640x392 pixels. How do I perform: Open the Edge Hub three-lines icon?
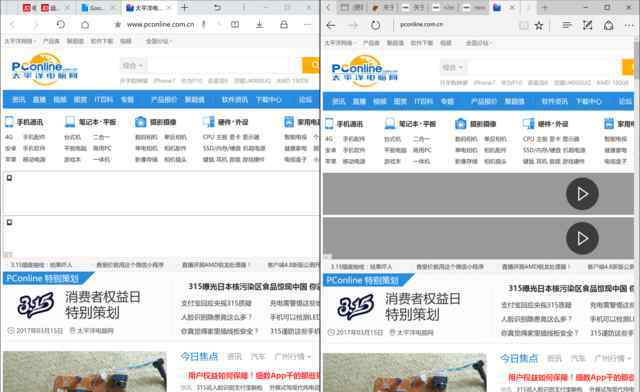click(x=566, y=25)
